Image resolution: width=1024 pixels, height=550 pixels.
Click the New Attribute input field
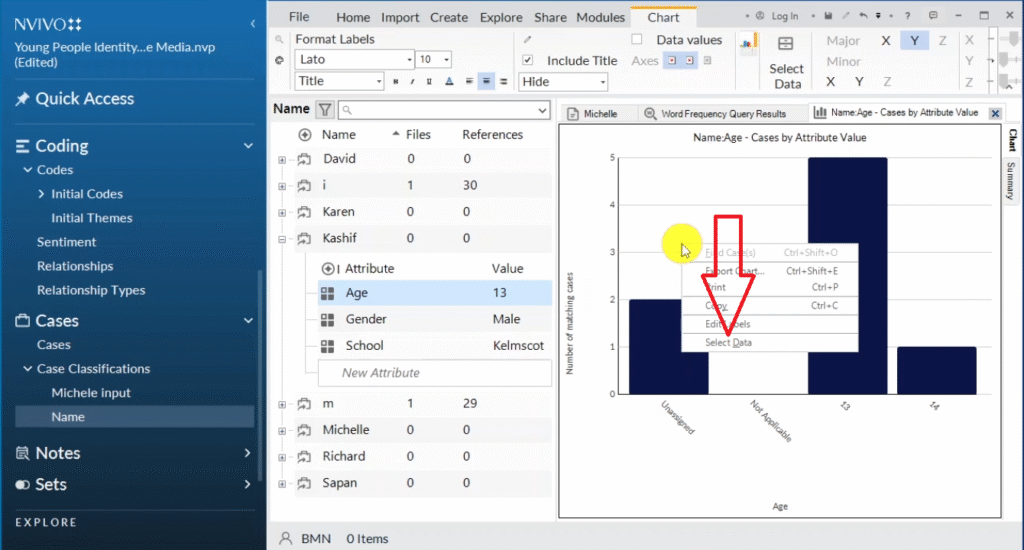(434, 373)
